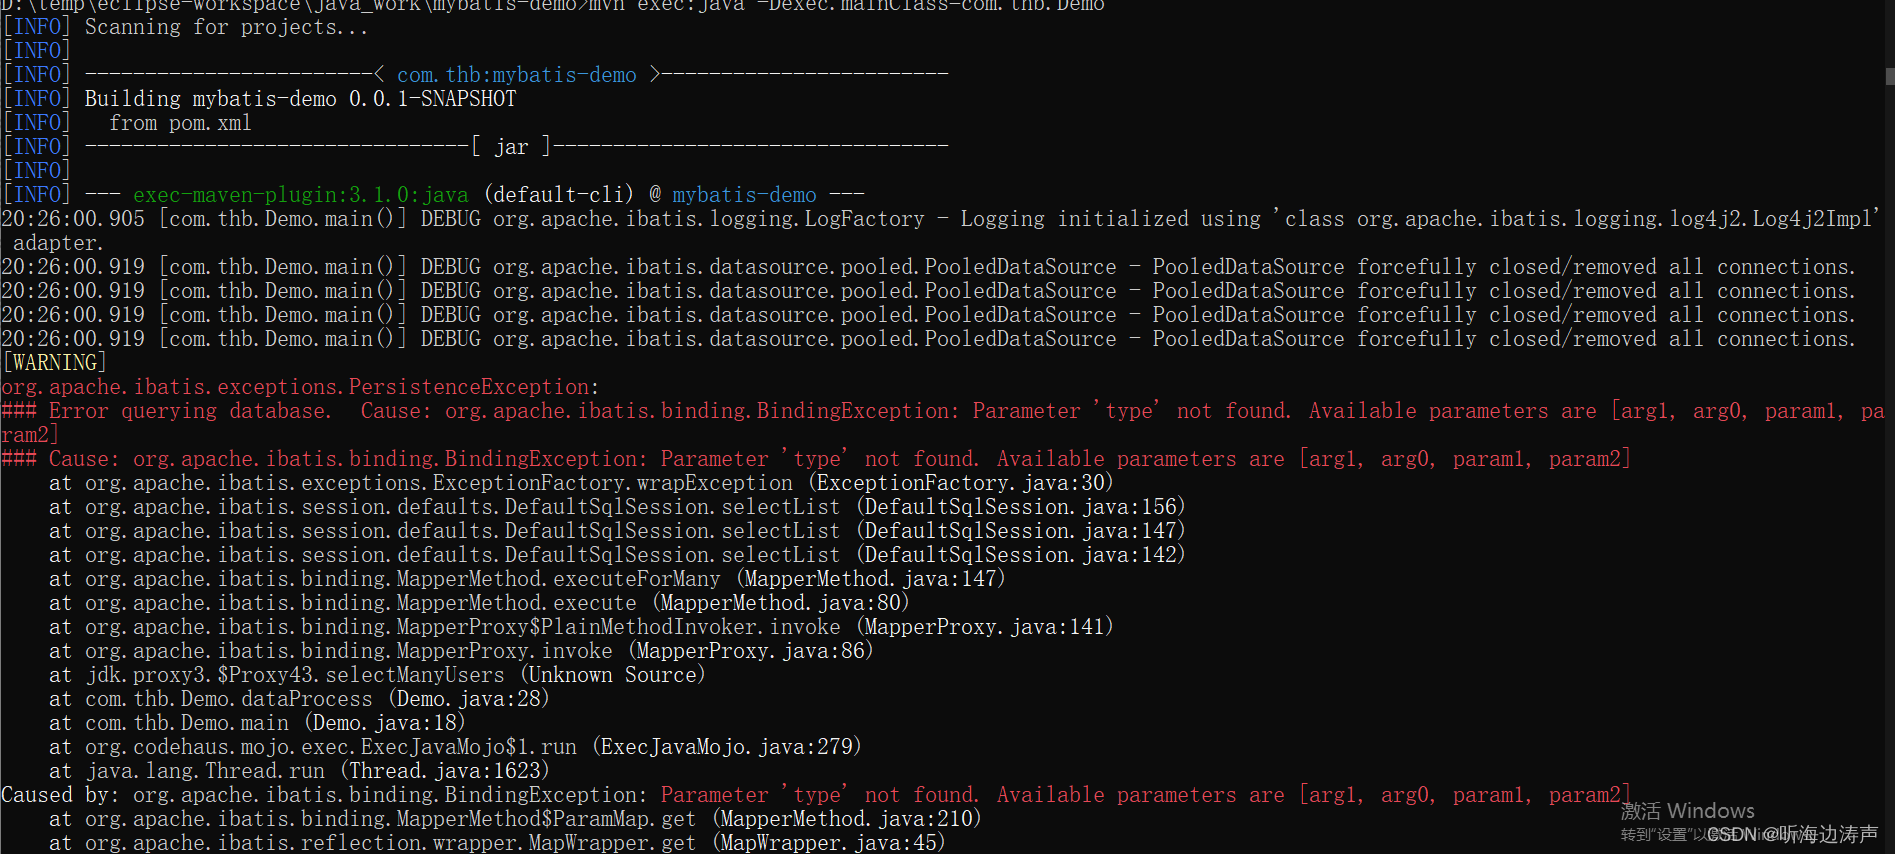Click the 'Scanning for projects...' log line
1895x854 pixels.
pos(226,27)
